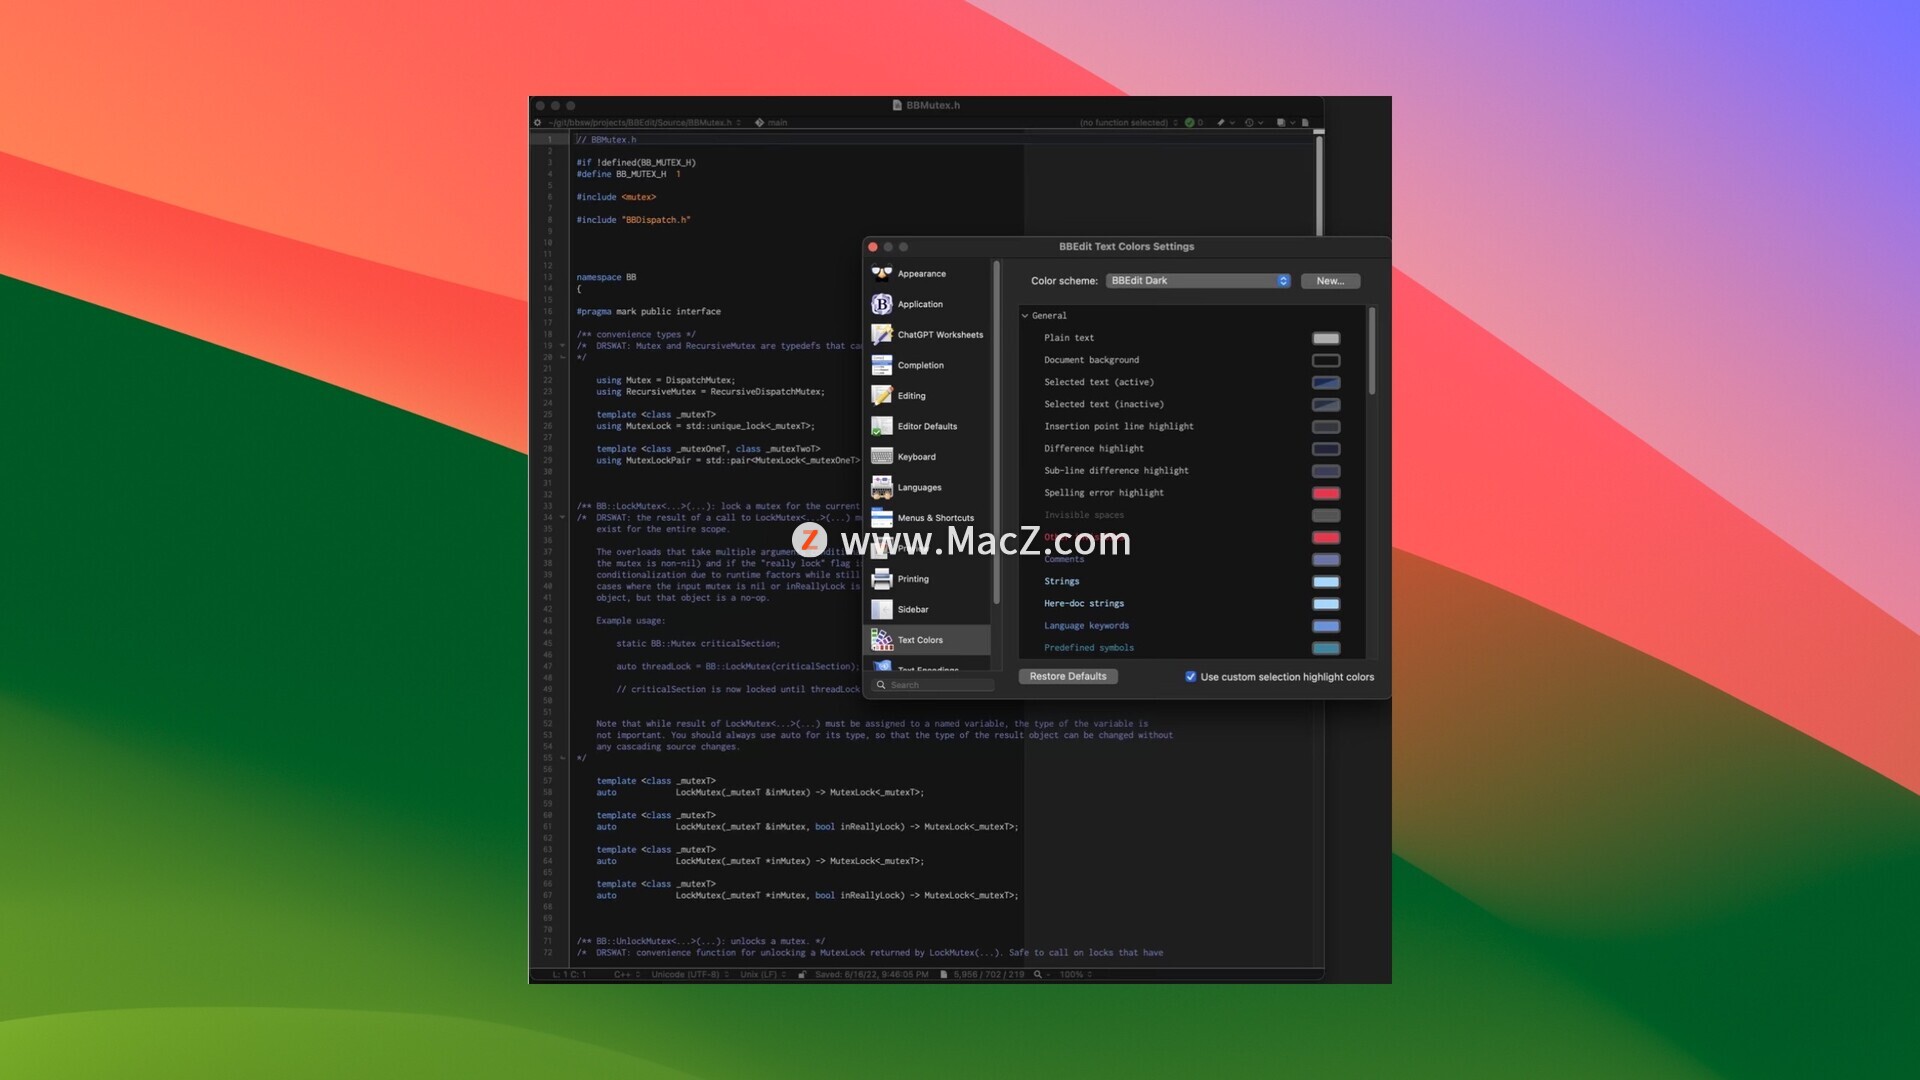This screenshot has height=1080, width=1920.
Task: Open the Document background color swatch
Action: click(x=1326, y=360)
